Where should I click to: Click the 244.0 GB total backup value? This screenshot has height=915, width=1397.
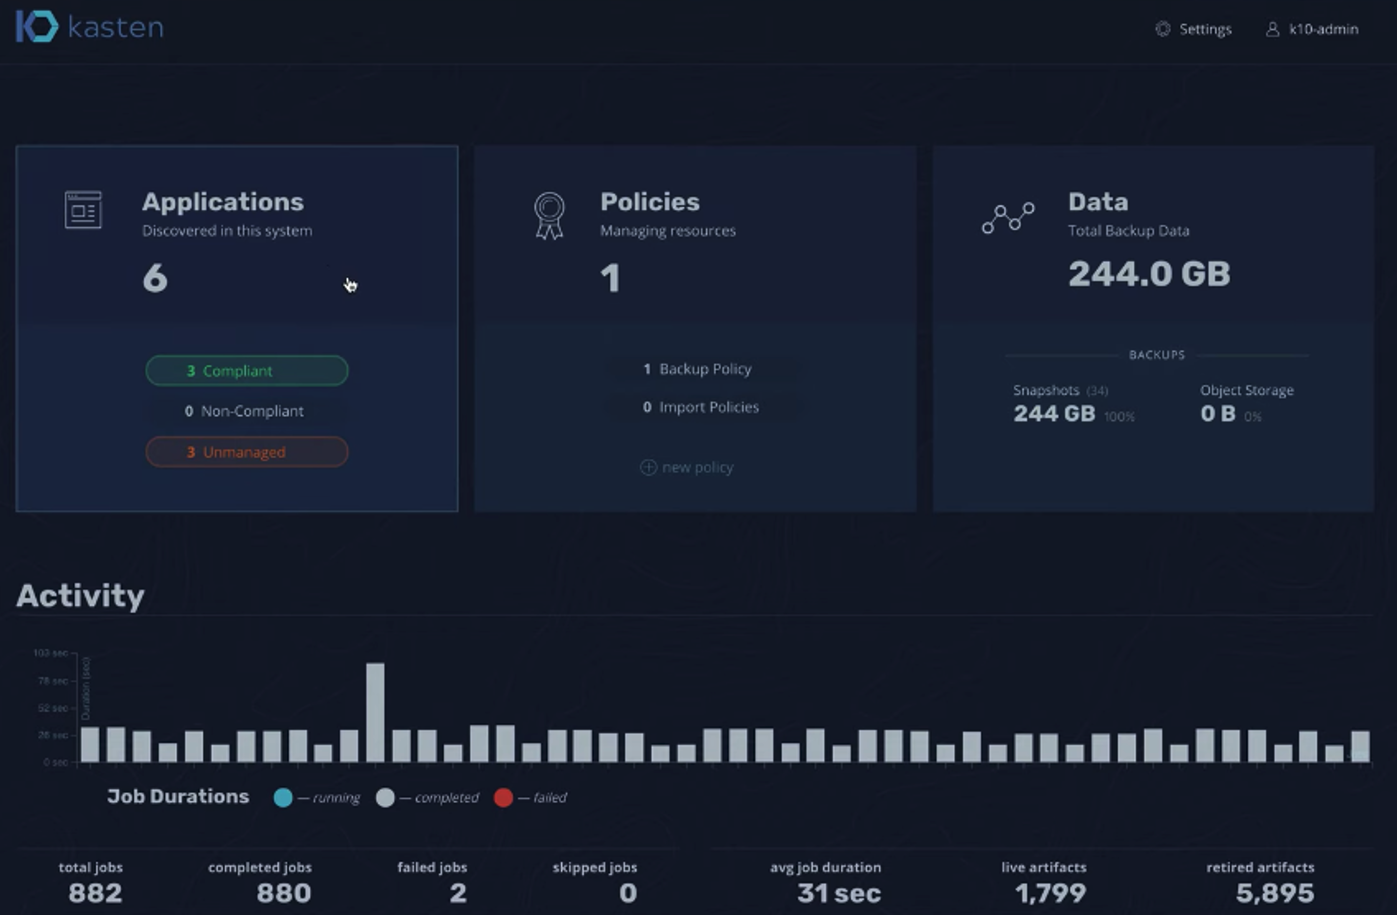pos(1149,274)
